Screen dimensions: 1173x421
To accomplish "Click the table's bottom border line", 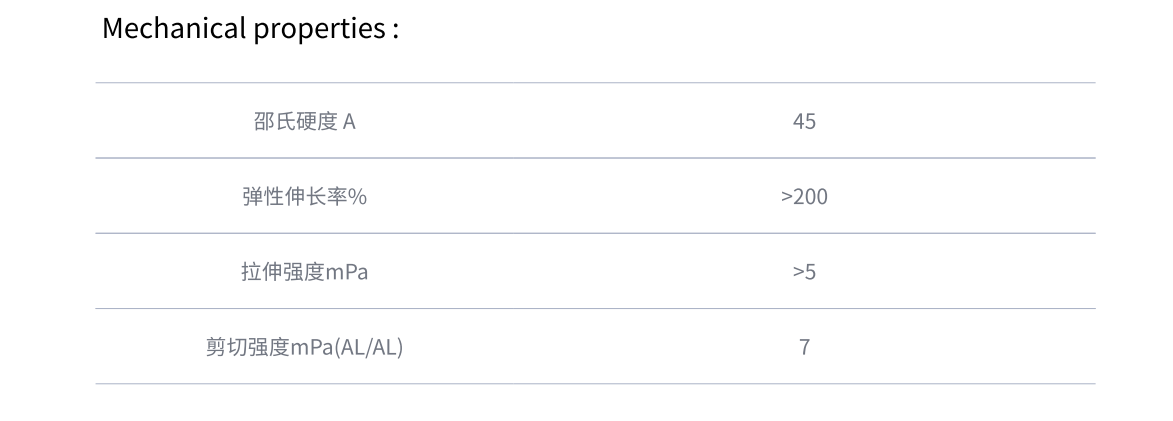I will (595, 384).
